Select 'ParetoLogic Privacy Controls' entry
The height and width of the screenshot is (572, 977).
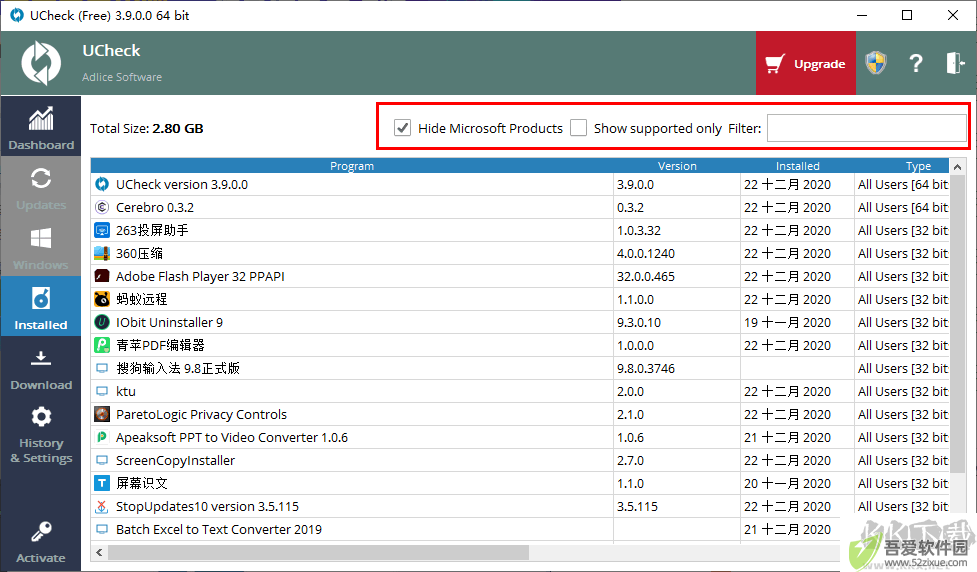tap(201, 414)
